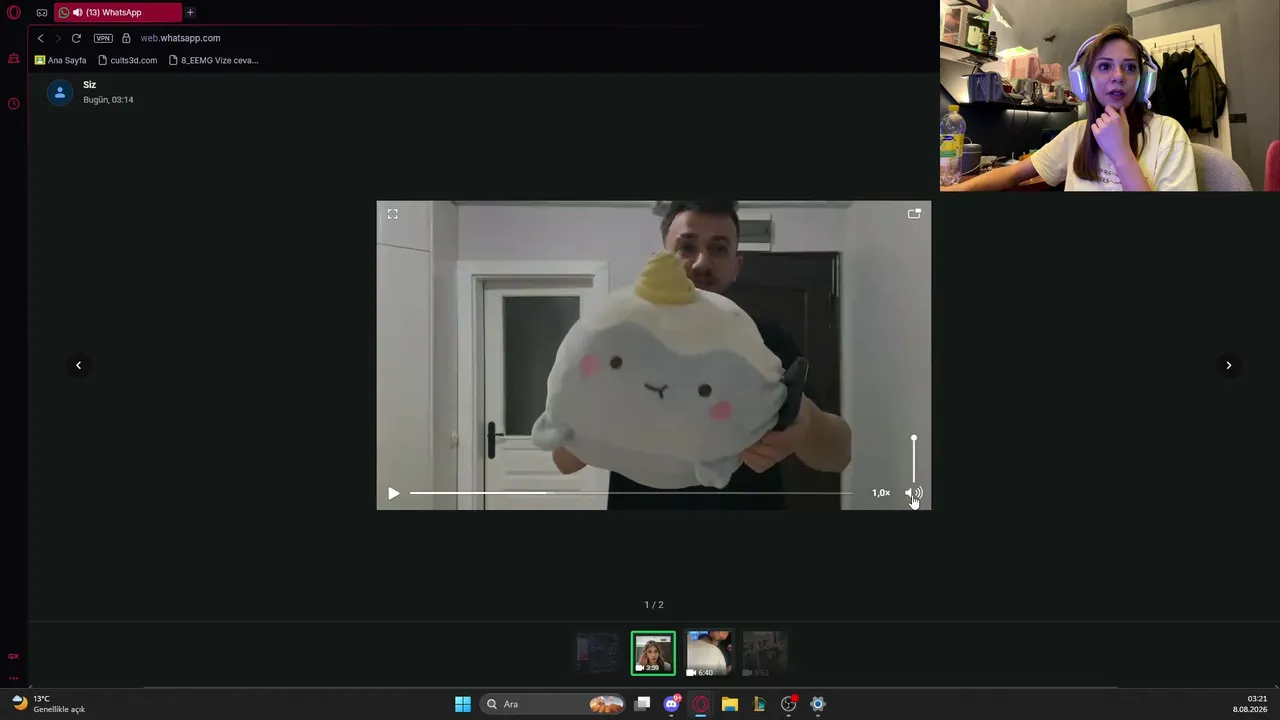The height and width of the screenshot is (720, 1280).
Task: Open the cults3d.com bookmark
Action: (x=128, y=60)
